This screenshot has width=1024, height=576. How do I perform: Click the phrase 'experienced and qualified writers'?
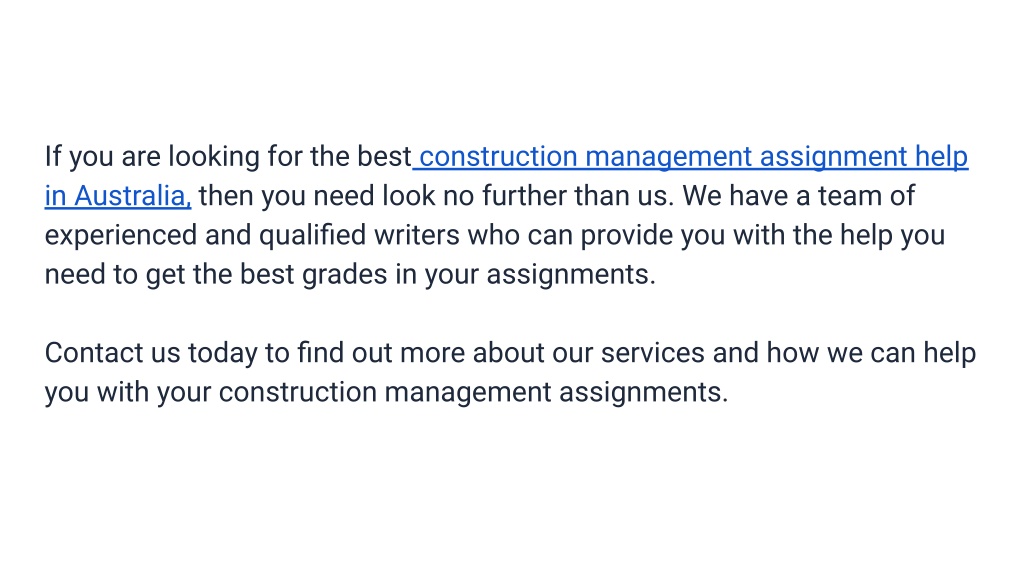click(x=252, y=236)
